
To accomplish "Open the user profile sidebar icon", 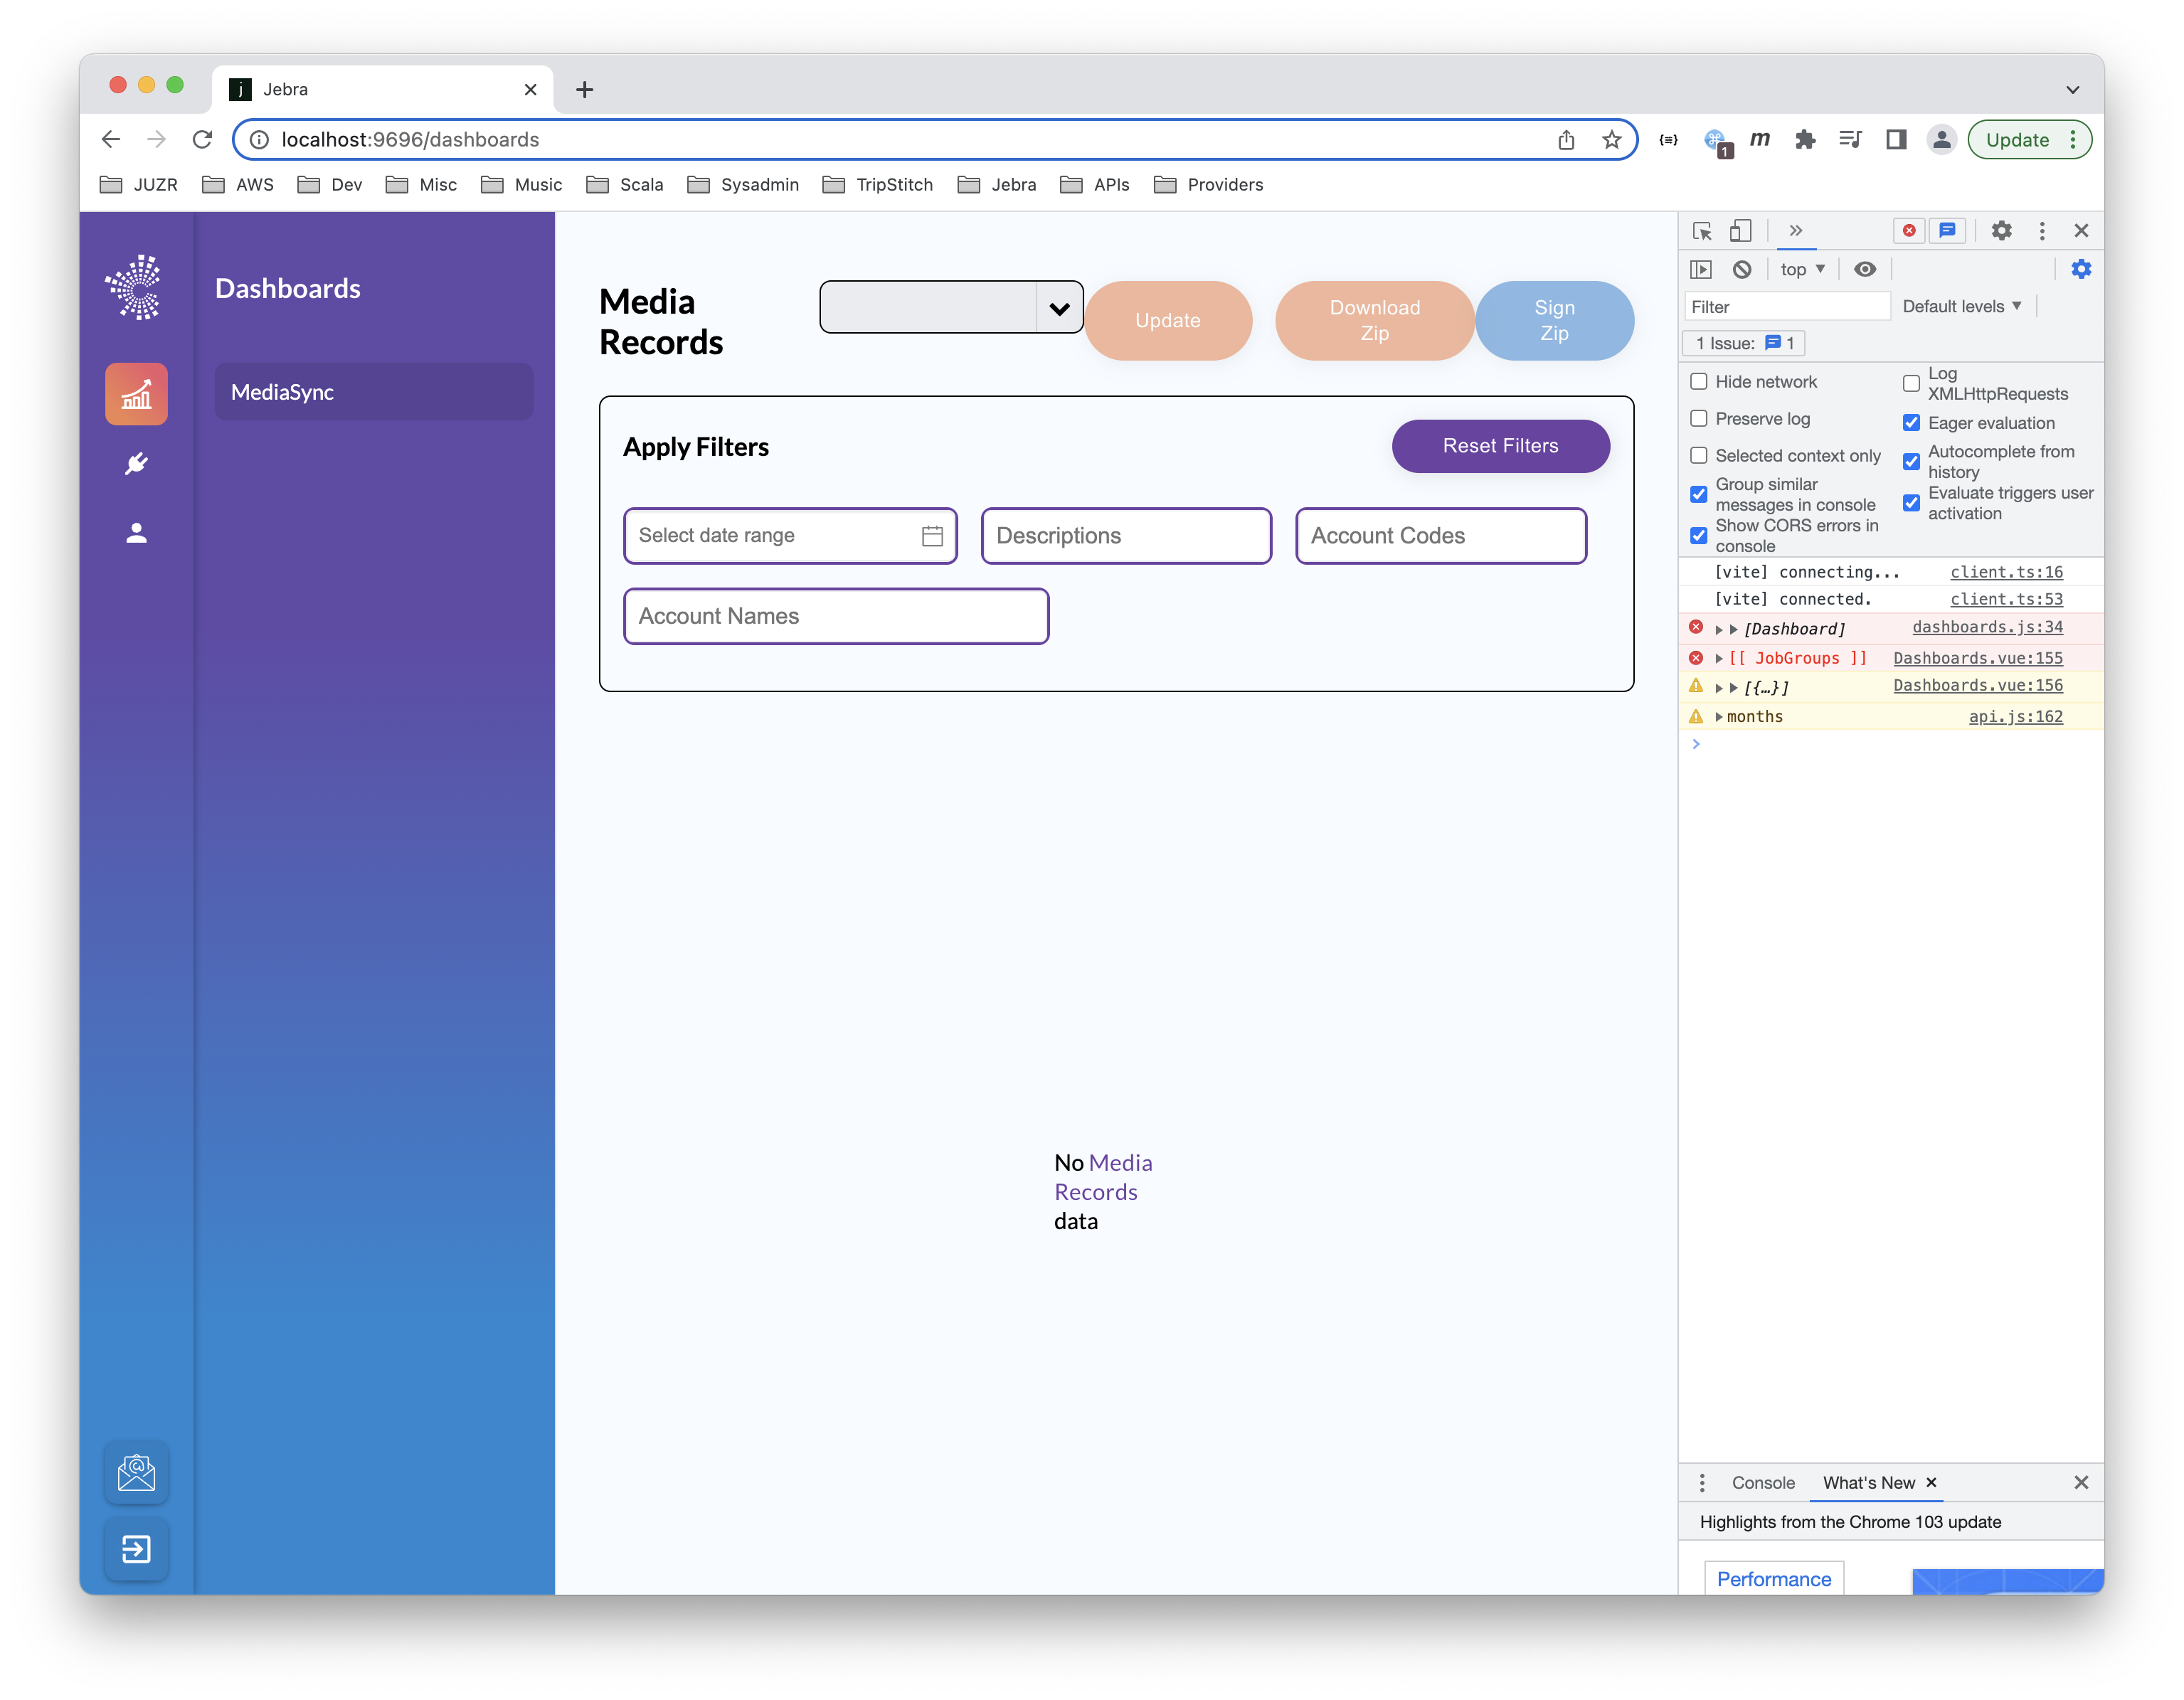I will coord(136,533).
